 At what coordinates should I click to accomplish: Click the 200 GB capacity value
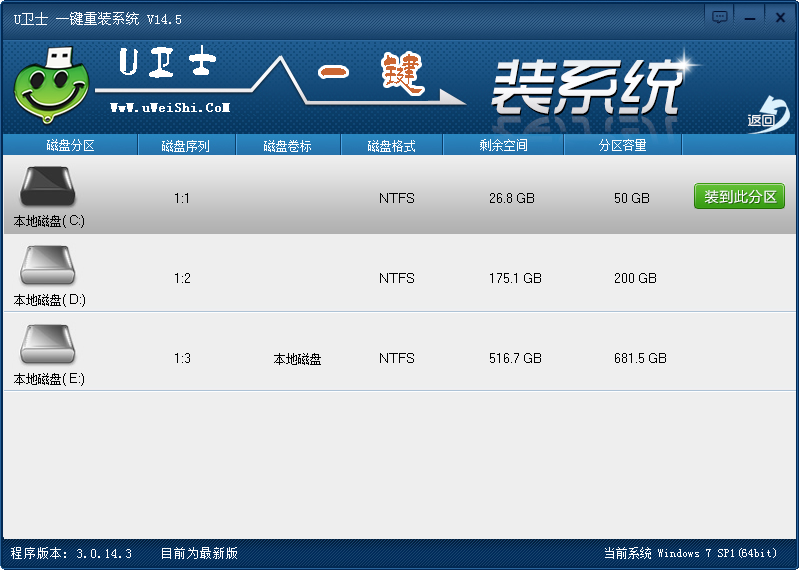[x=635, y=278]
